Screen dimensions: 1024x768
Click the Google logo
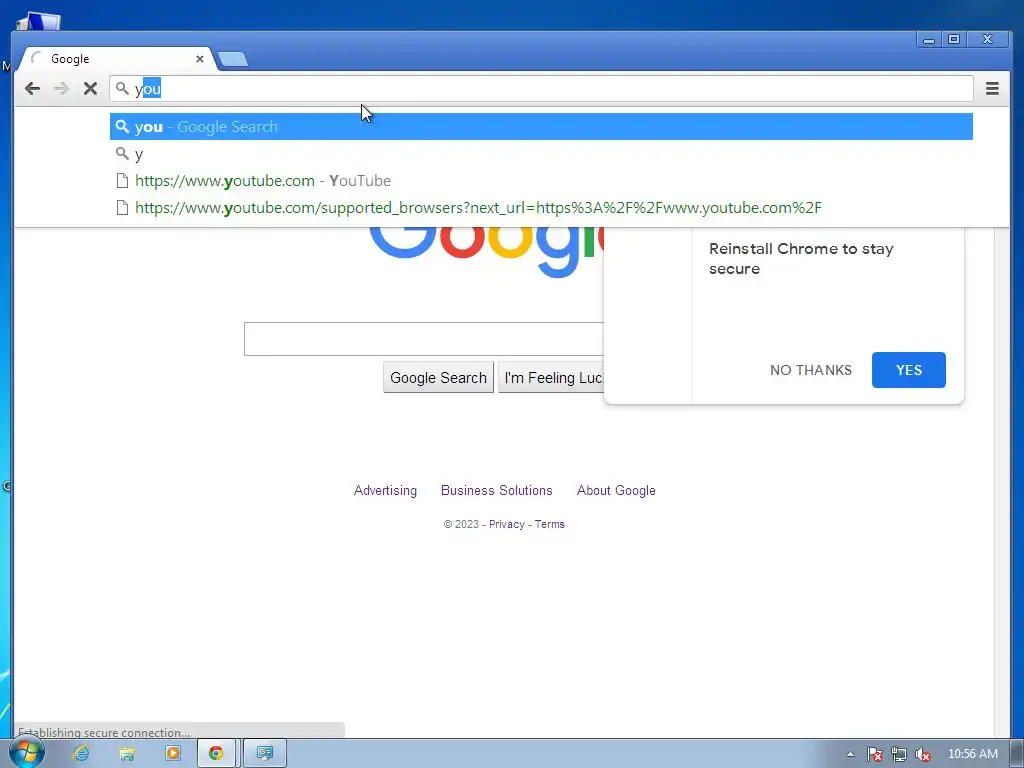pyautogui.click(x=487, y=251)
